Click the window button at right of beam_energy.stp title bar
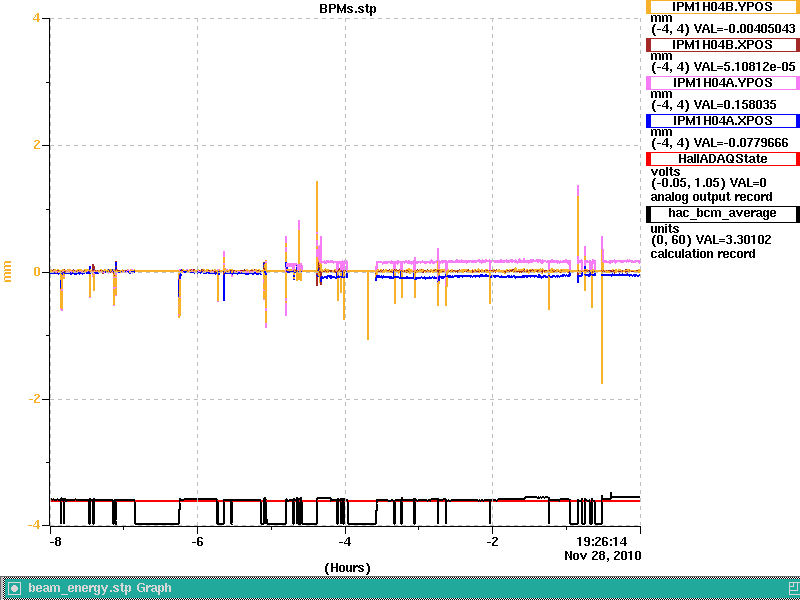The image size is (800, 600). click(x=794, y=589)
